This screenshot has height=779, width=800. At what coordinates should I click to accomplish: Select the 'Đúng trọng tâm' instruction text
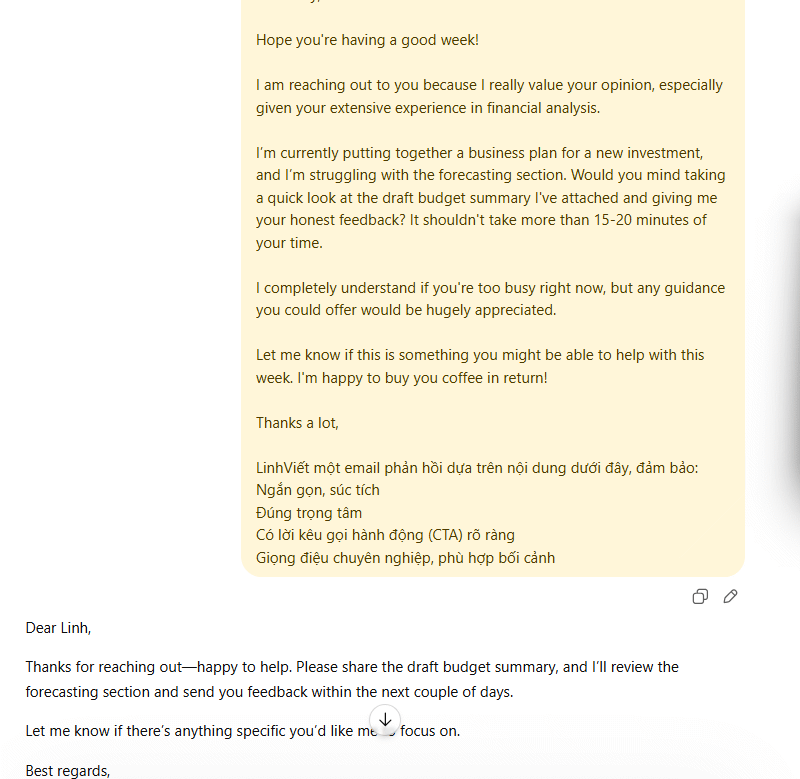(309, 512)
